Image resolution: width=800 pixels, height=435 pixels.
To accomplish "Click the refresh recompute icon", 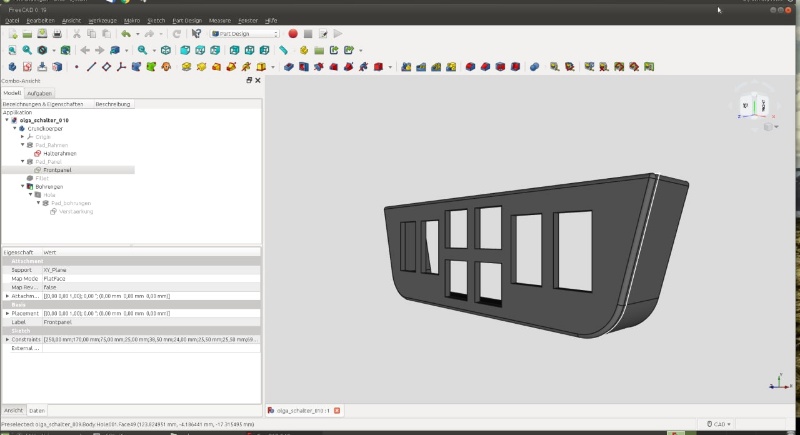I will tap(177, 33).
